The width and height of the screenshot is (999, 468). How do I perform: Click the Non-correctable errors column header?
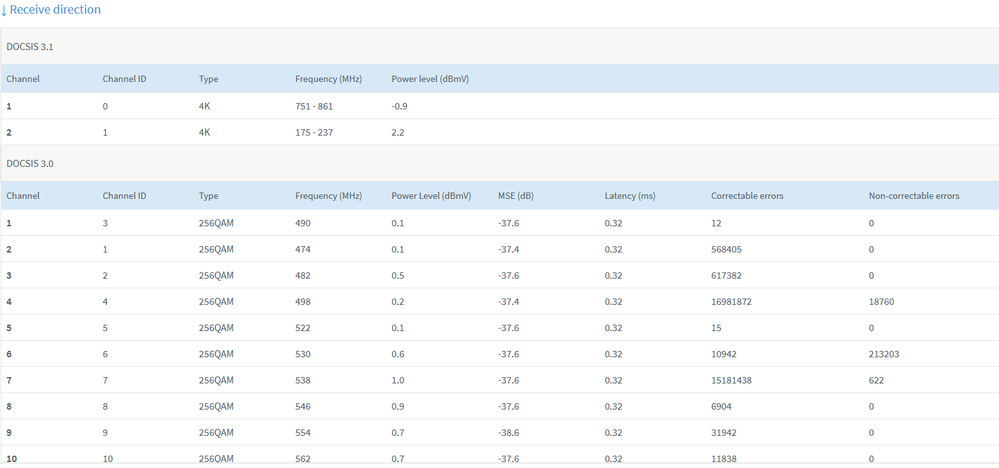[x=914, y=196]
